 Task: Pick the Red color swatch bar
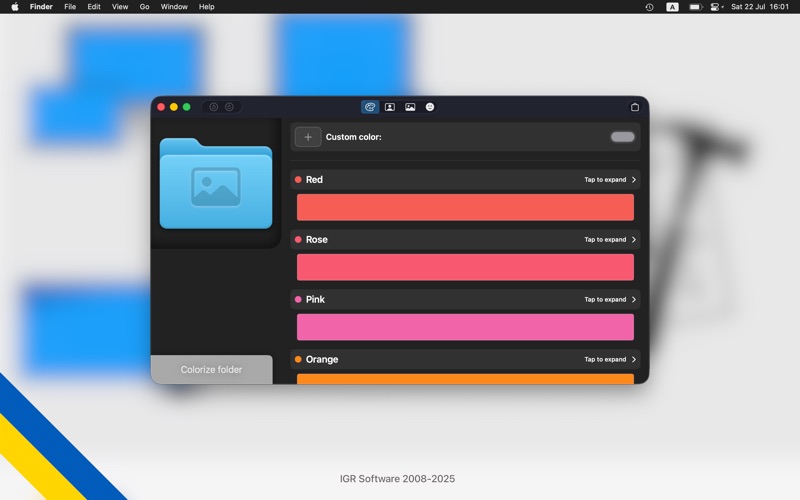465,207
